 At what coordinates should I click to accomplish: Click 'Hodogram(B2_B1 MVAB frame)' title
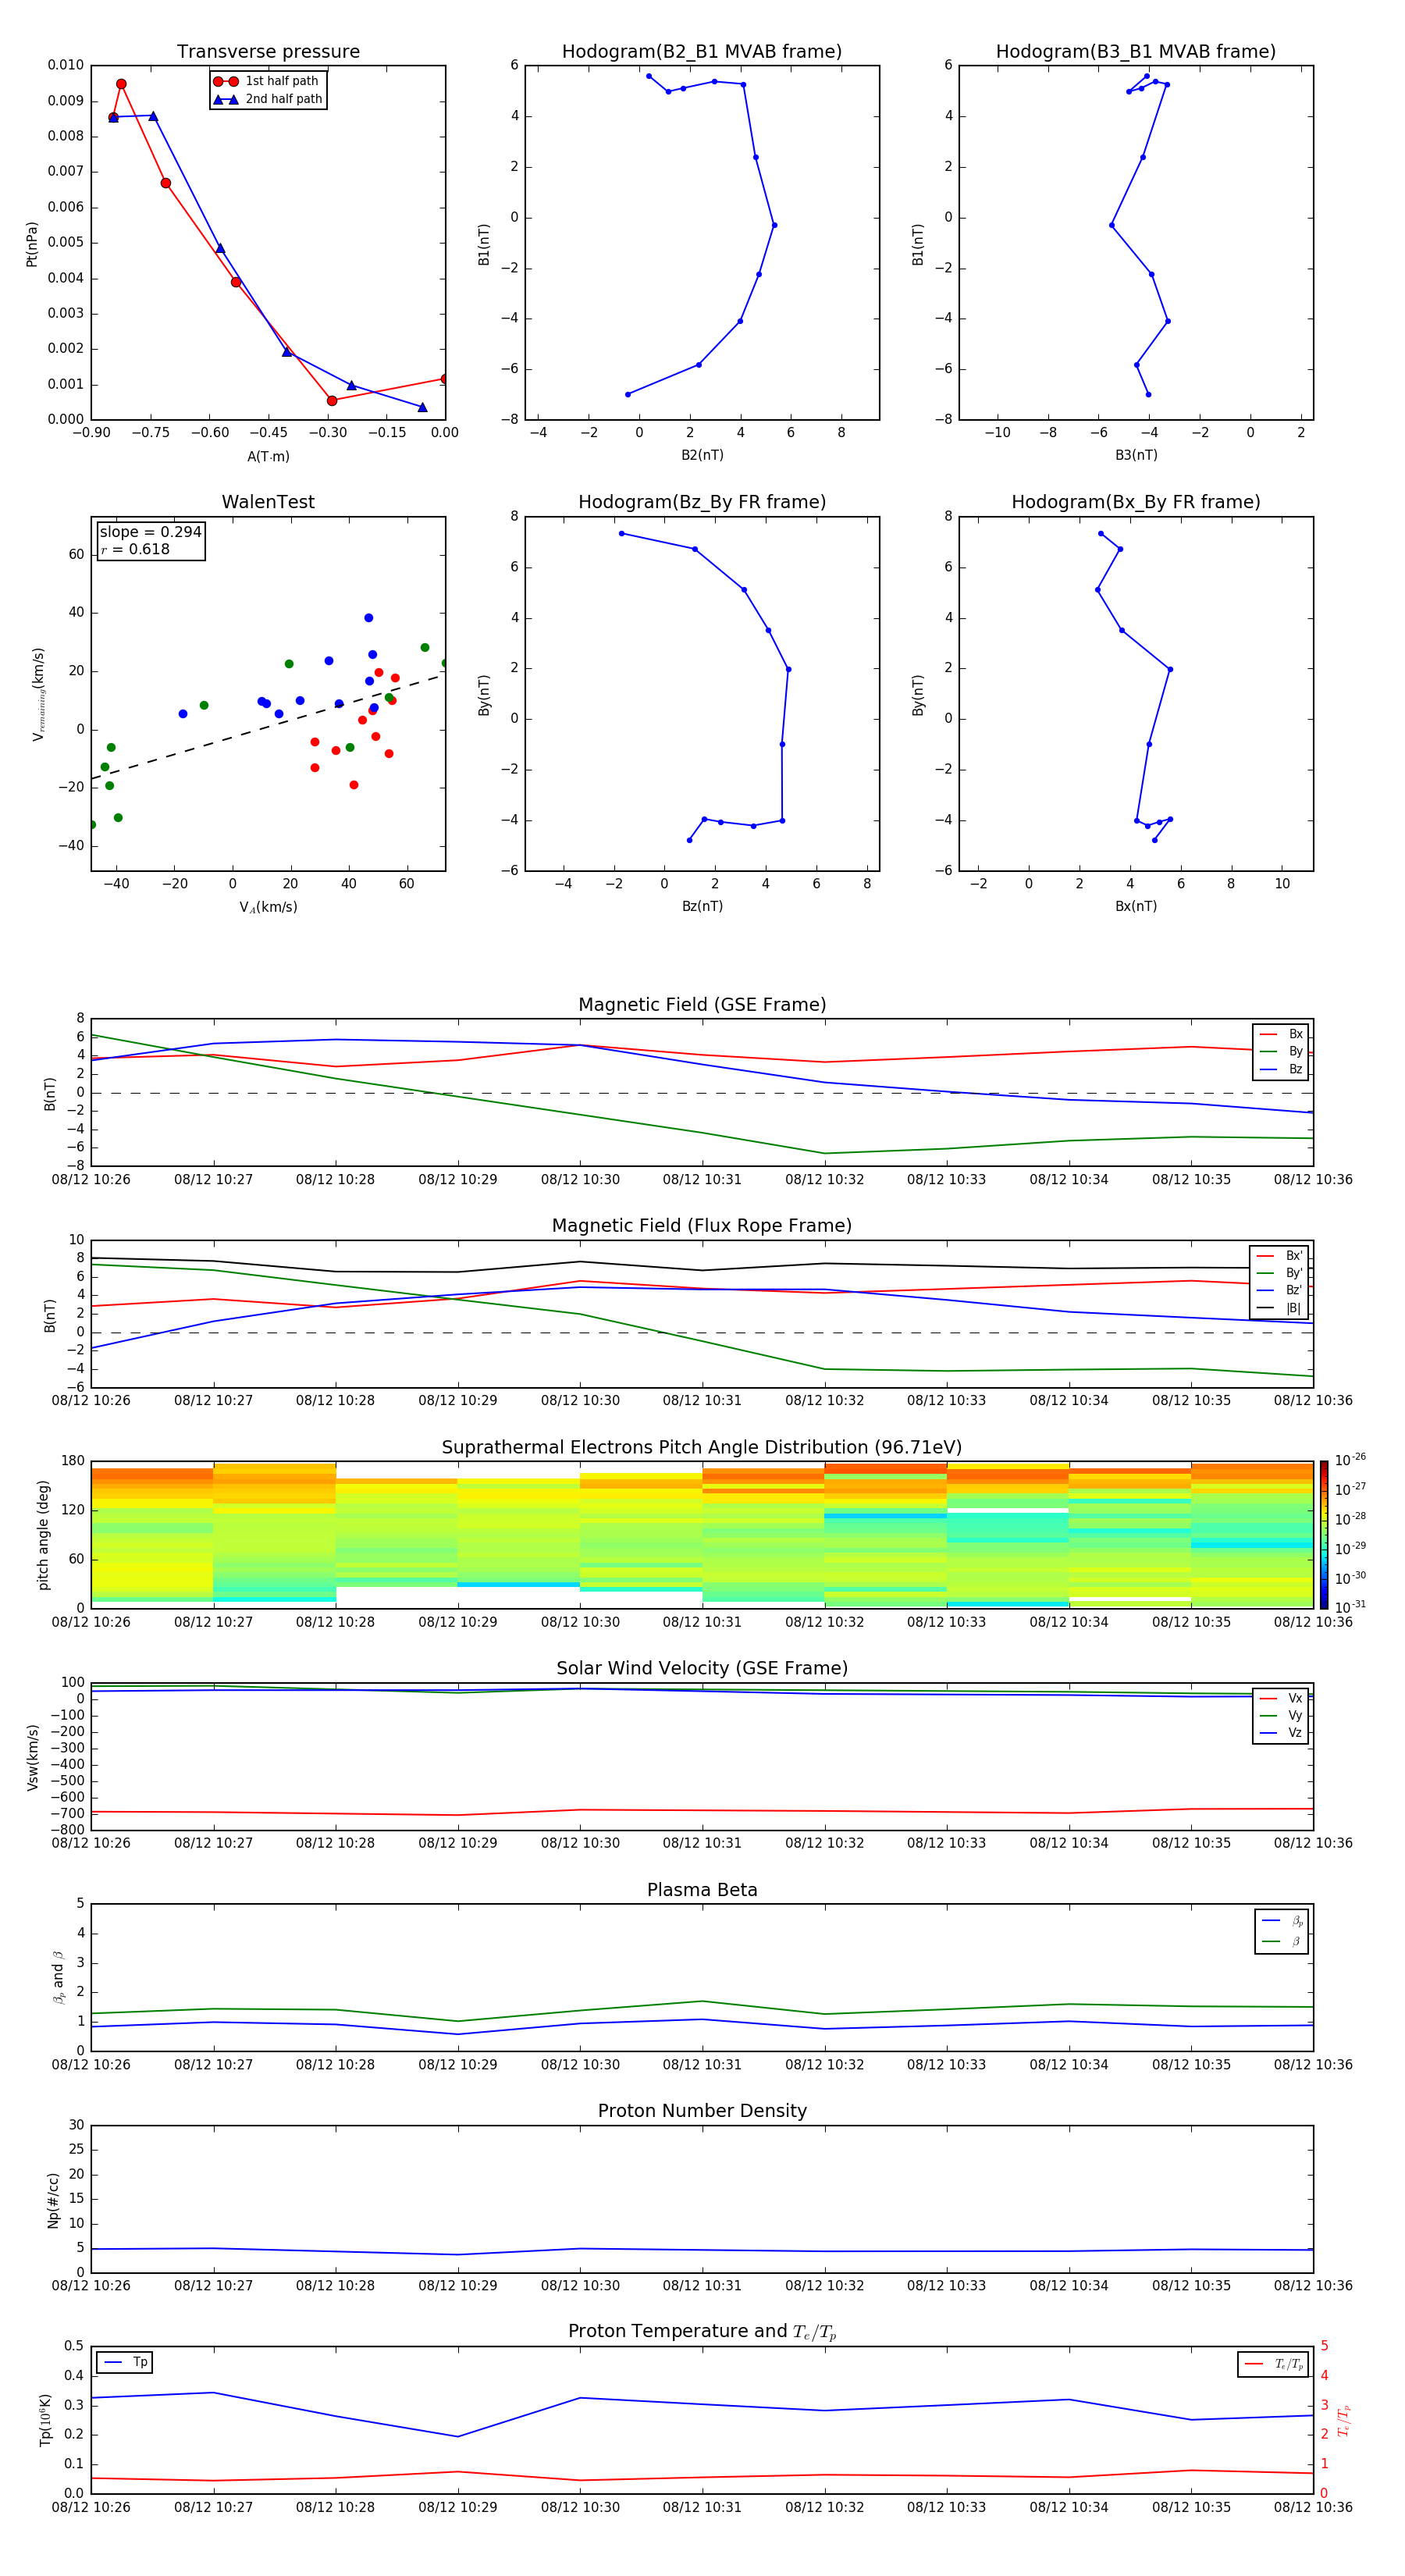tap(702, 51)
